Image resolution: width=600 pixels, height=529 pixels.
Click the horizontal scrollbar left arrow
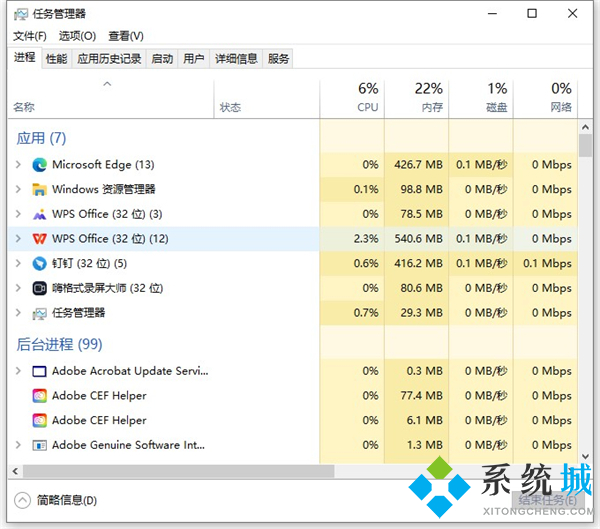point(15,471)
